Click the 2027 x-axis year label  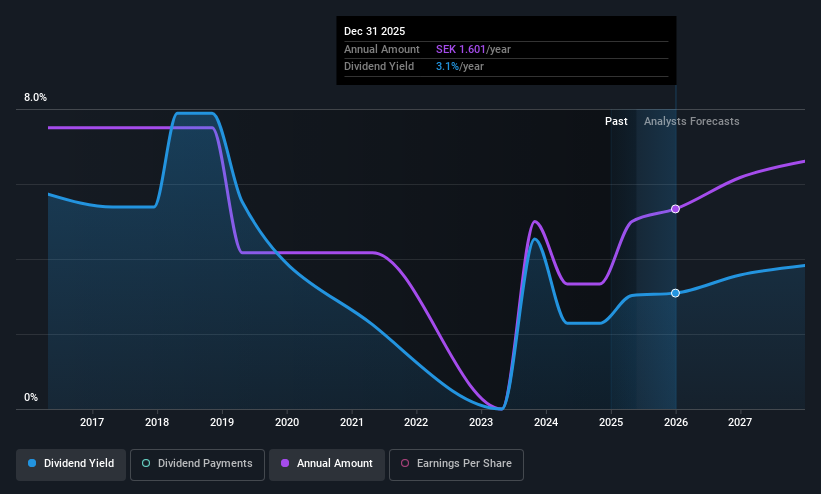[x=740, y=422]
